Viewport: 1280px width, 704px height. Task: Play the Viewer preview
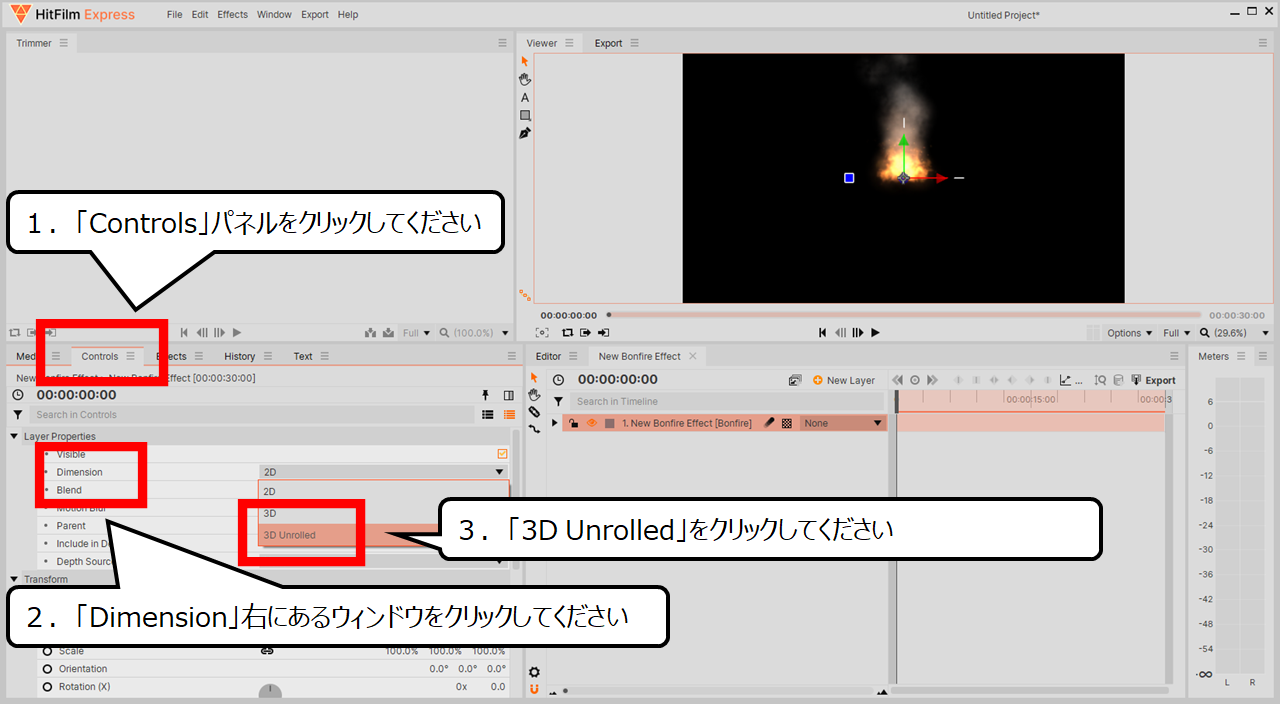875,333
